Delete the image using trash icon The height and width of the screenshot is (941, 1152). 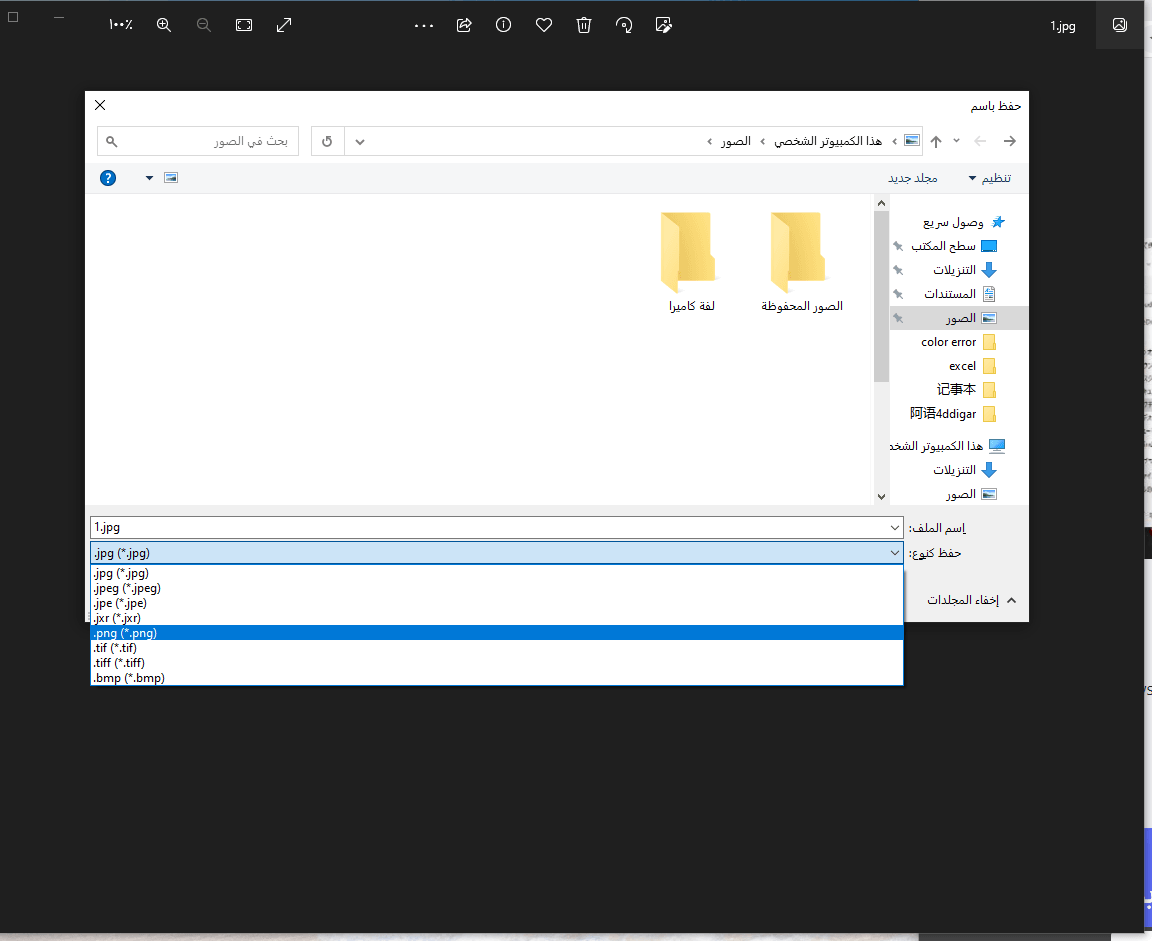[584, 25]
